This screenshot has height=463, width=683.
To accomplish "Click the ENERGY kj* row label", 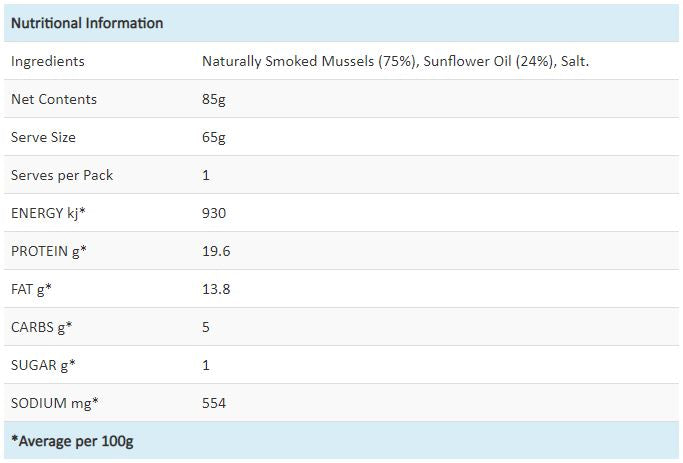I will tap(47, 213).
